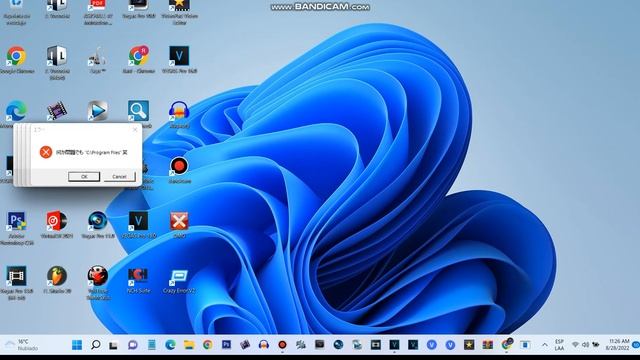This screenshot has width=640, height=360.
Task: Open the weather widget showing 16°C
Action: tap(22, 345)
